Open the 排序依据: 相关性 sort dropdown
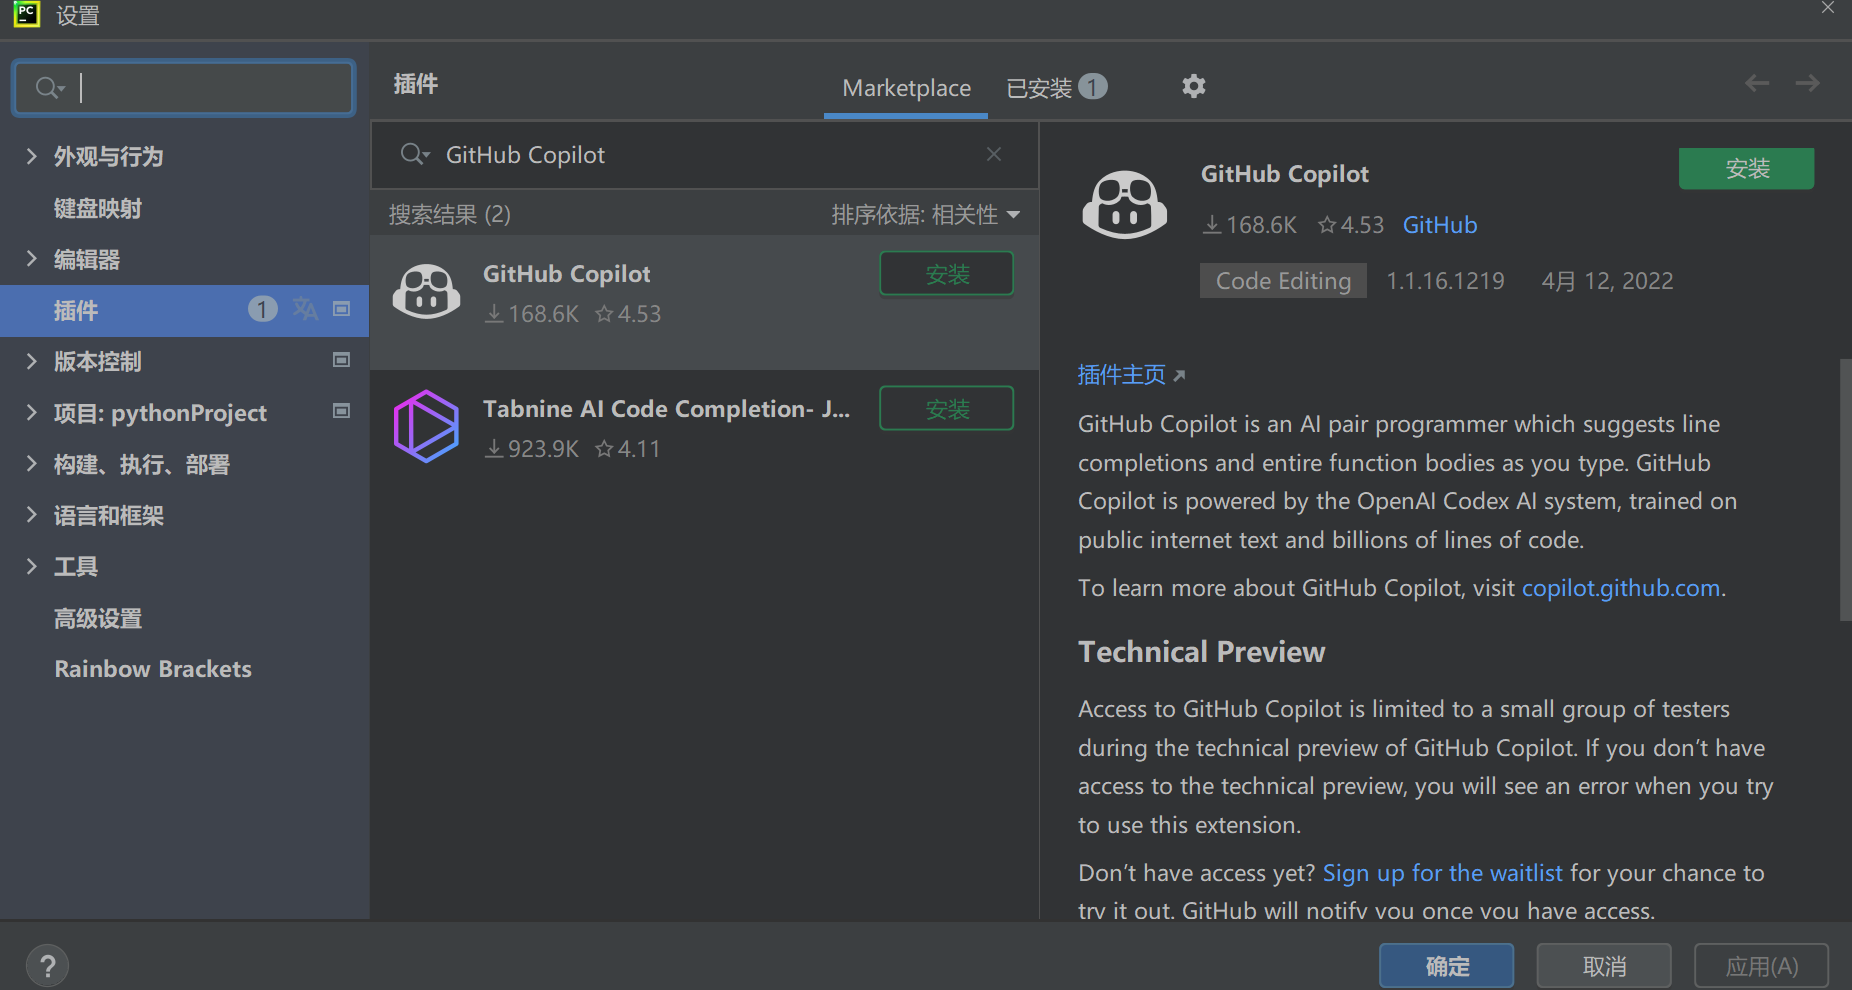This screenshot has height=990, width=1852. pyautogui.click(x=926, y=215)
